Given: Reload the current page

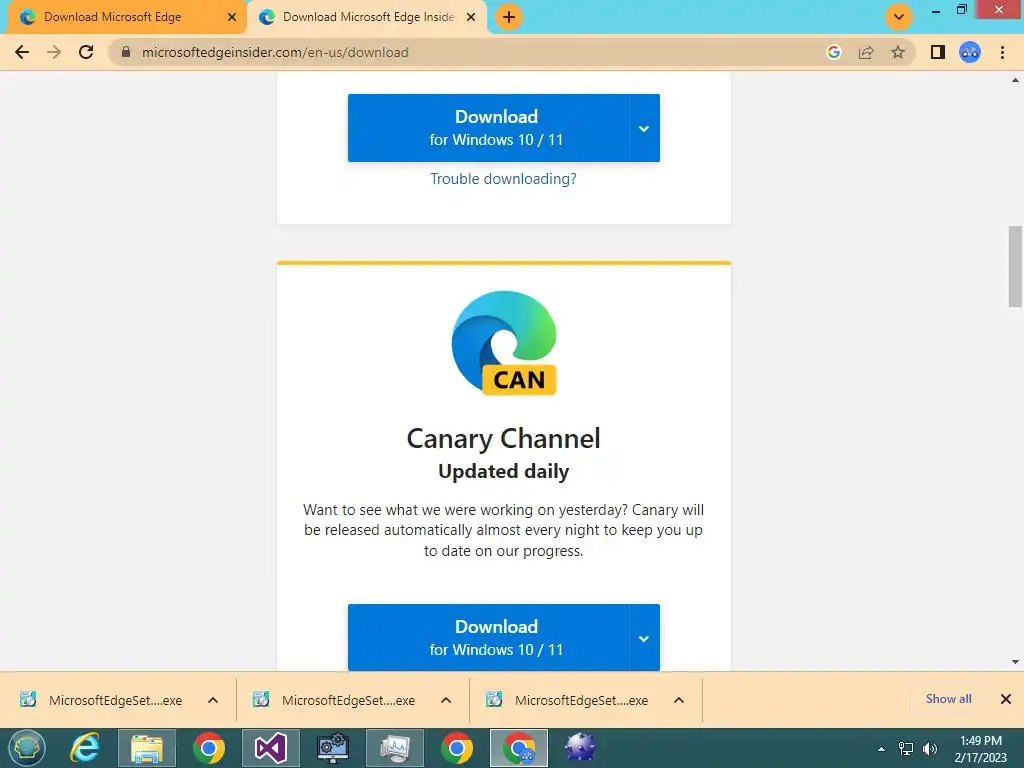Looking at the screenshot, I should pyautogui.click(x=86, y=52).
